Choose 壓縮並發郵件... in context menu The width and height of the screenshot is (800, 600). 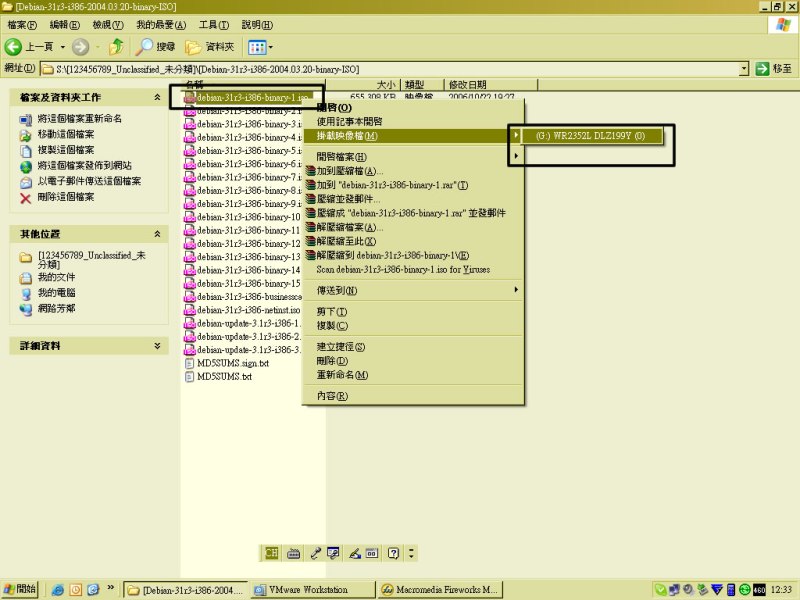(x=413, y=199)
